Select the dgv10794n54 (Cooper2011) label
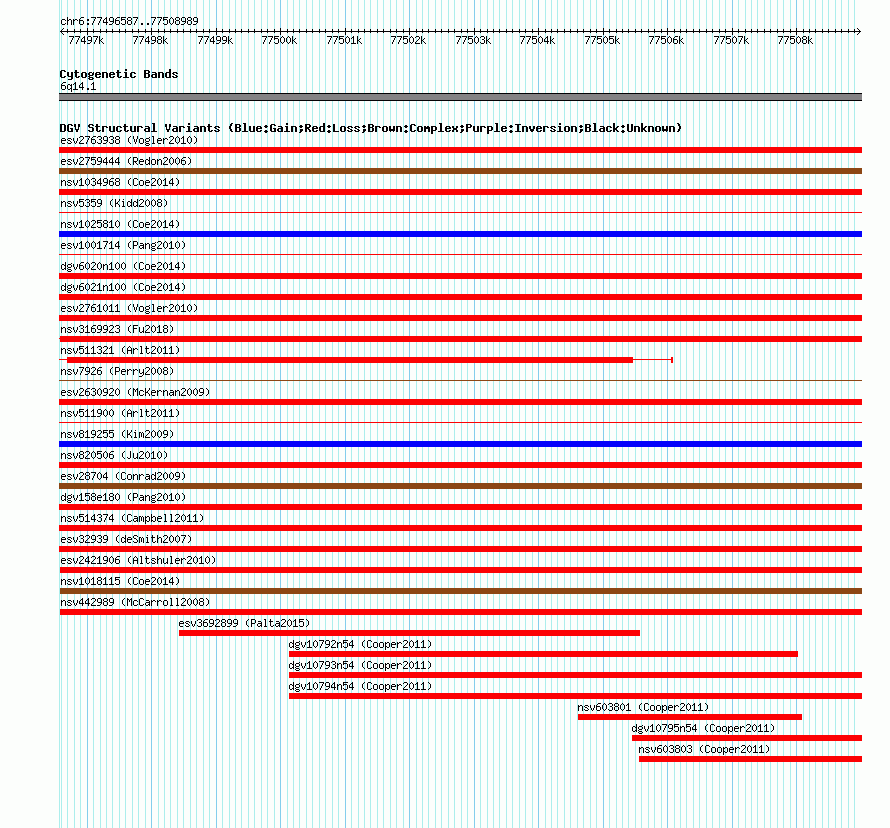The width and height of the screenshot is (890, 828). click(x=360, y=686)
